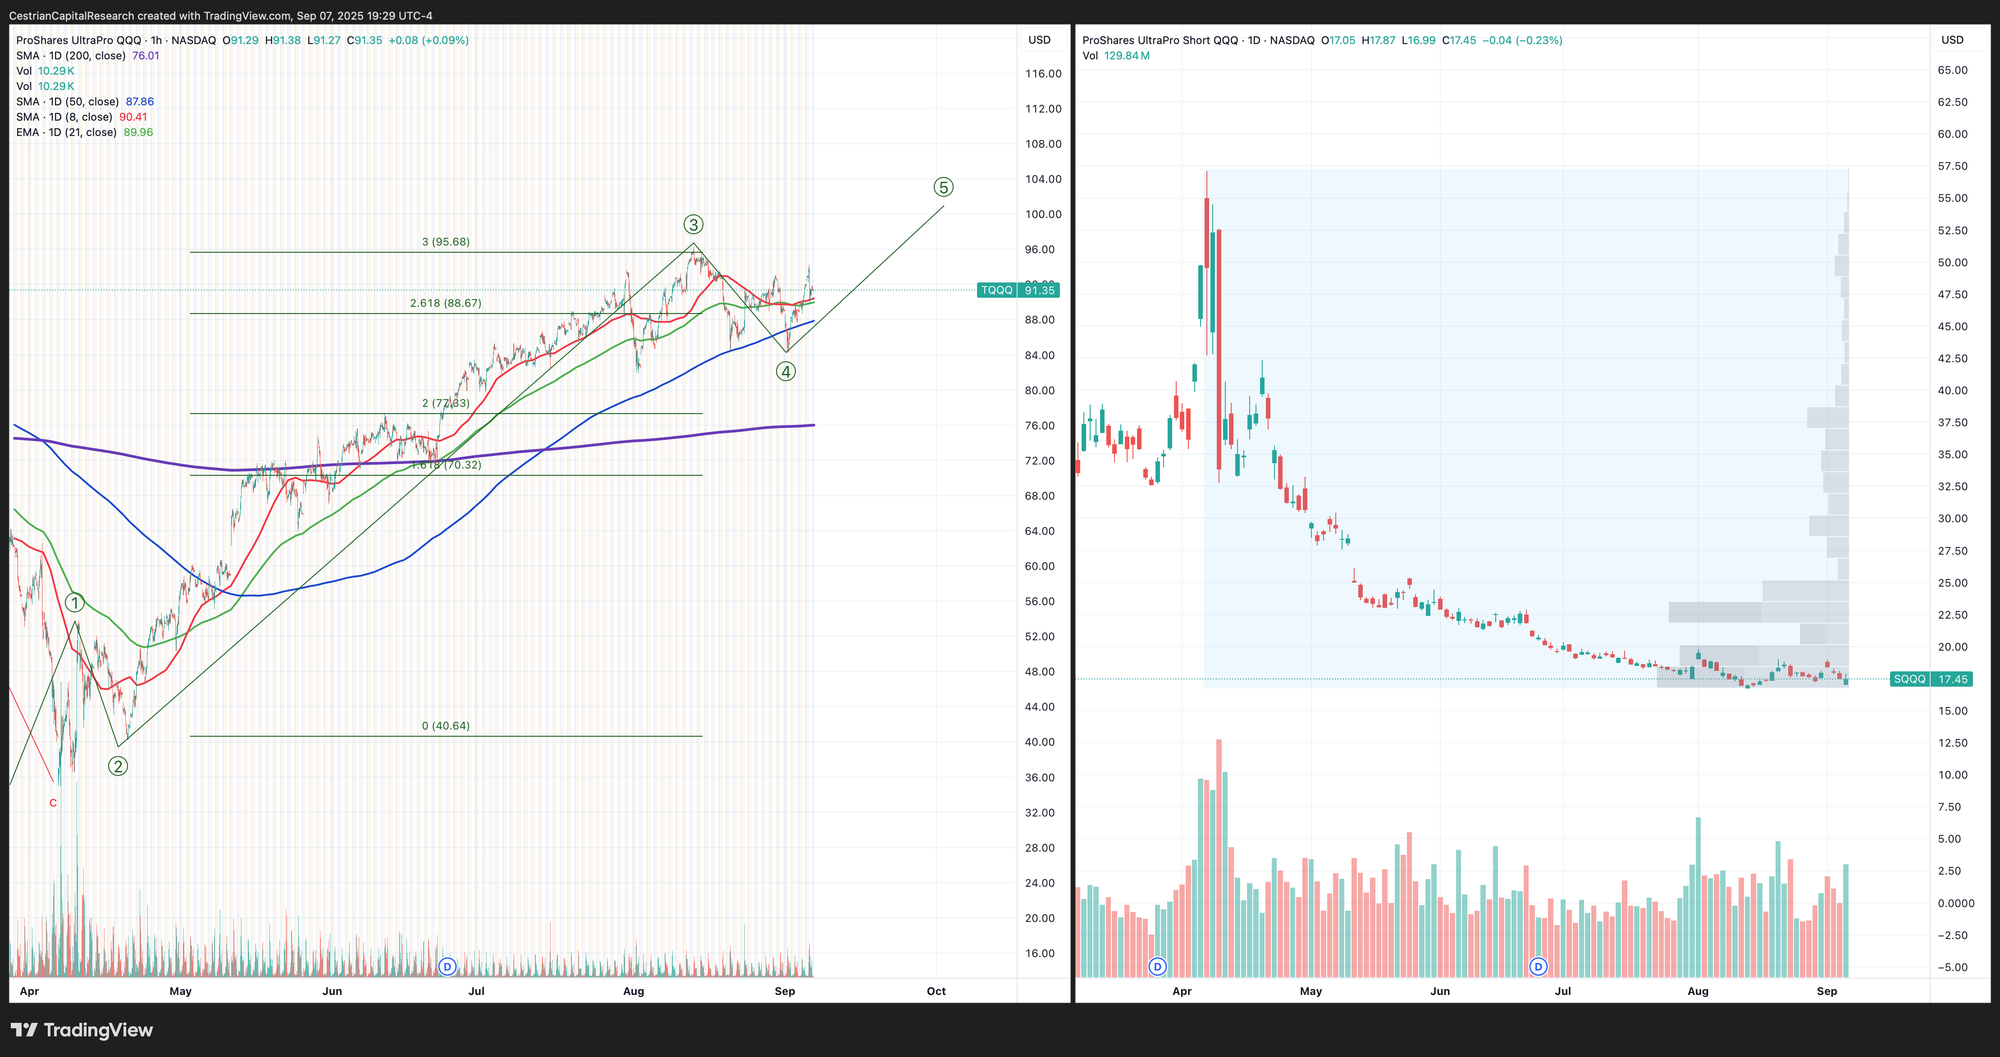Click the close value C91.35 in TQQQ header
The image size is (2000, 1057).
pyautogui.click(x=364, y=40)
